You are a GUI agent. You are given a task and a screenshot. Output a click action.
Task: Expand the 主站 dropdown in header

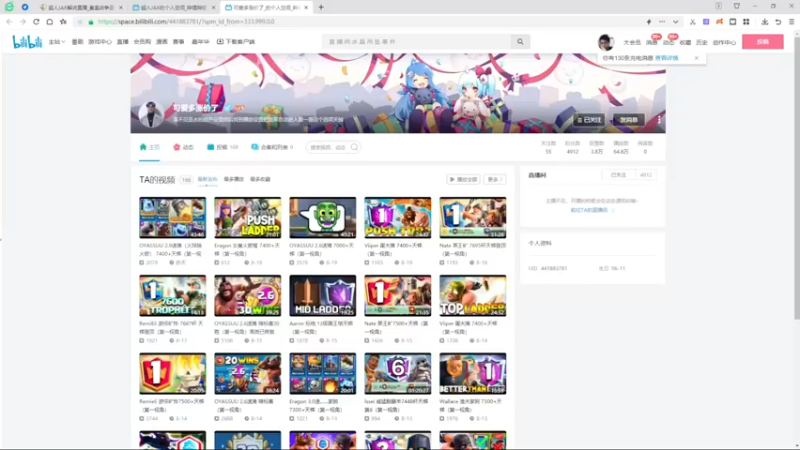click(57, 42)
